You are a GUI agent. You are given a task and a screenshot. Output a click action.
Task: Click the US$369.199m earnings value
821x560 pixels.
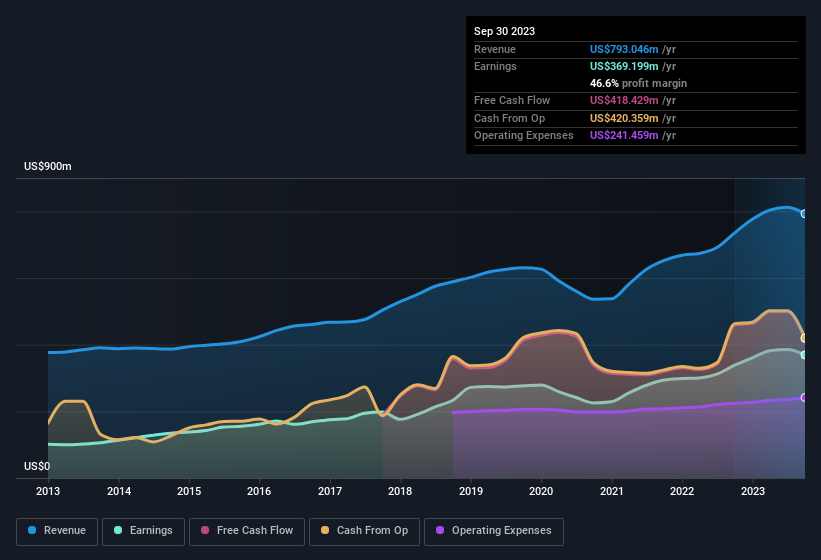click(x=624, y=66)
